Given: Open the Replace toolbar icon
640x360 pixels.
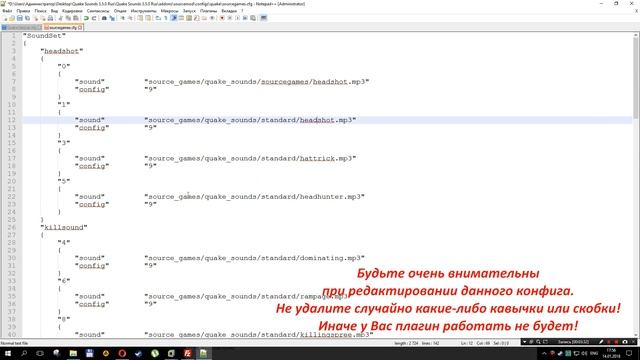Looking at the screenshot, I should coord(112,18).
